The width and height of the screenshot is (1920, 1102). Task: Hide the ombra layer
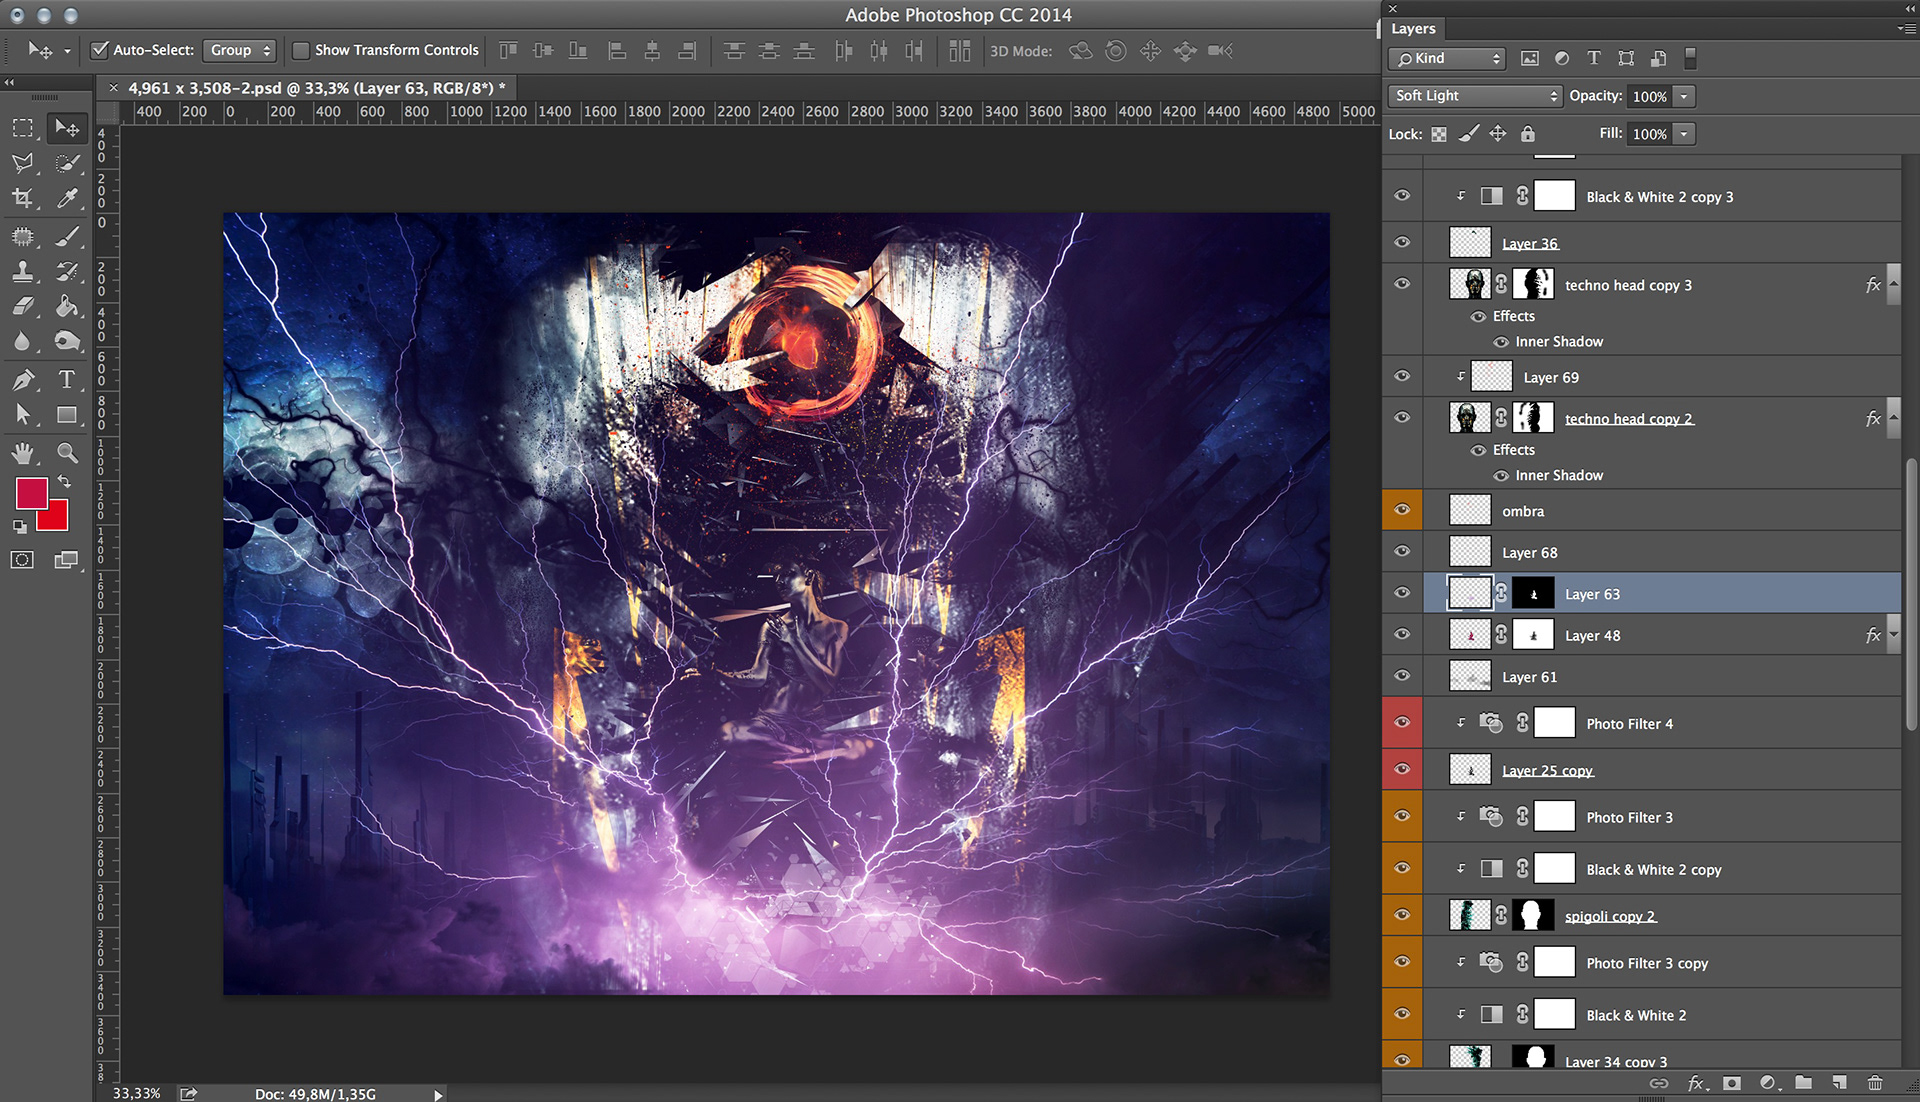pos(1402,510)
